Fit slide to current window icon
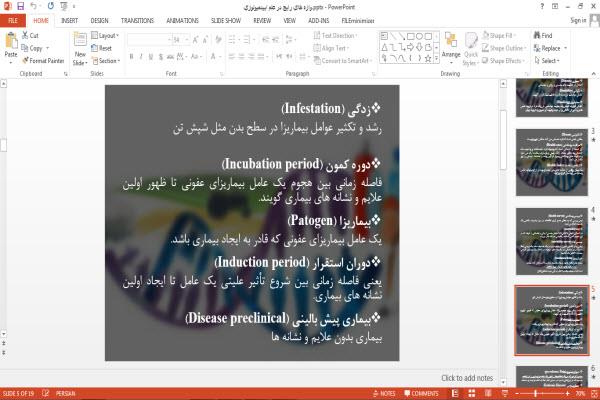 click(x=594, y=393)
